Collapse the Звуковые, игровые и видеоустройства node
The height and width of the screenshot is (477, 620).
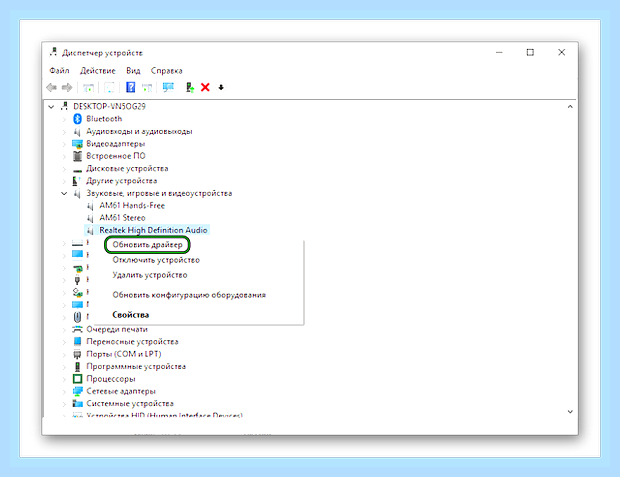point(64,193)
